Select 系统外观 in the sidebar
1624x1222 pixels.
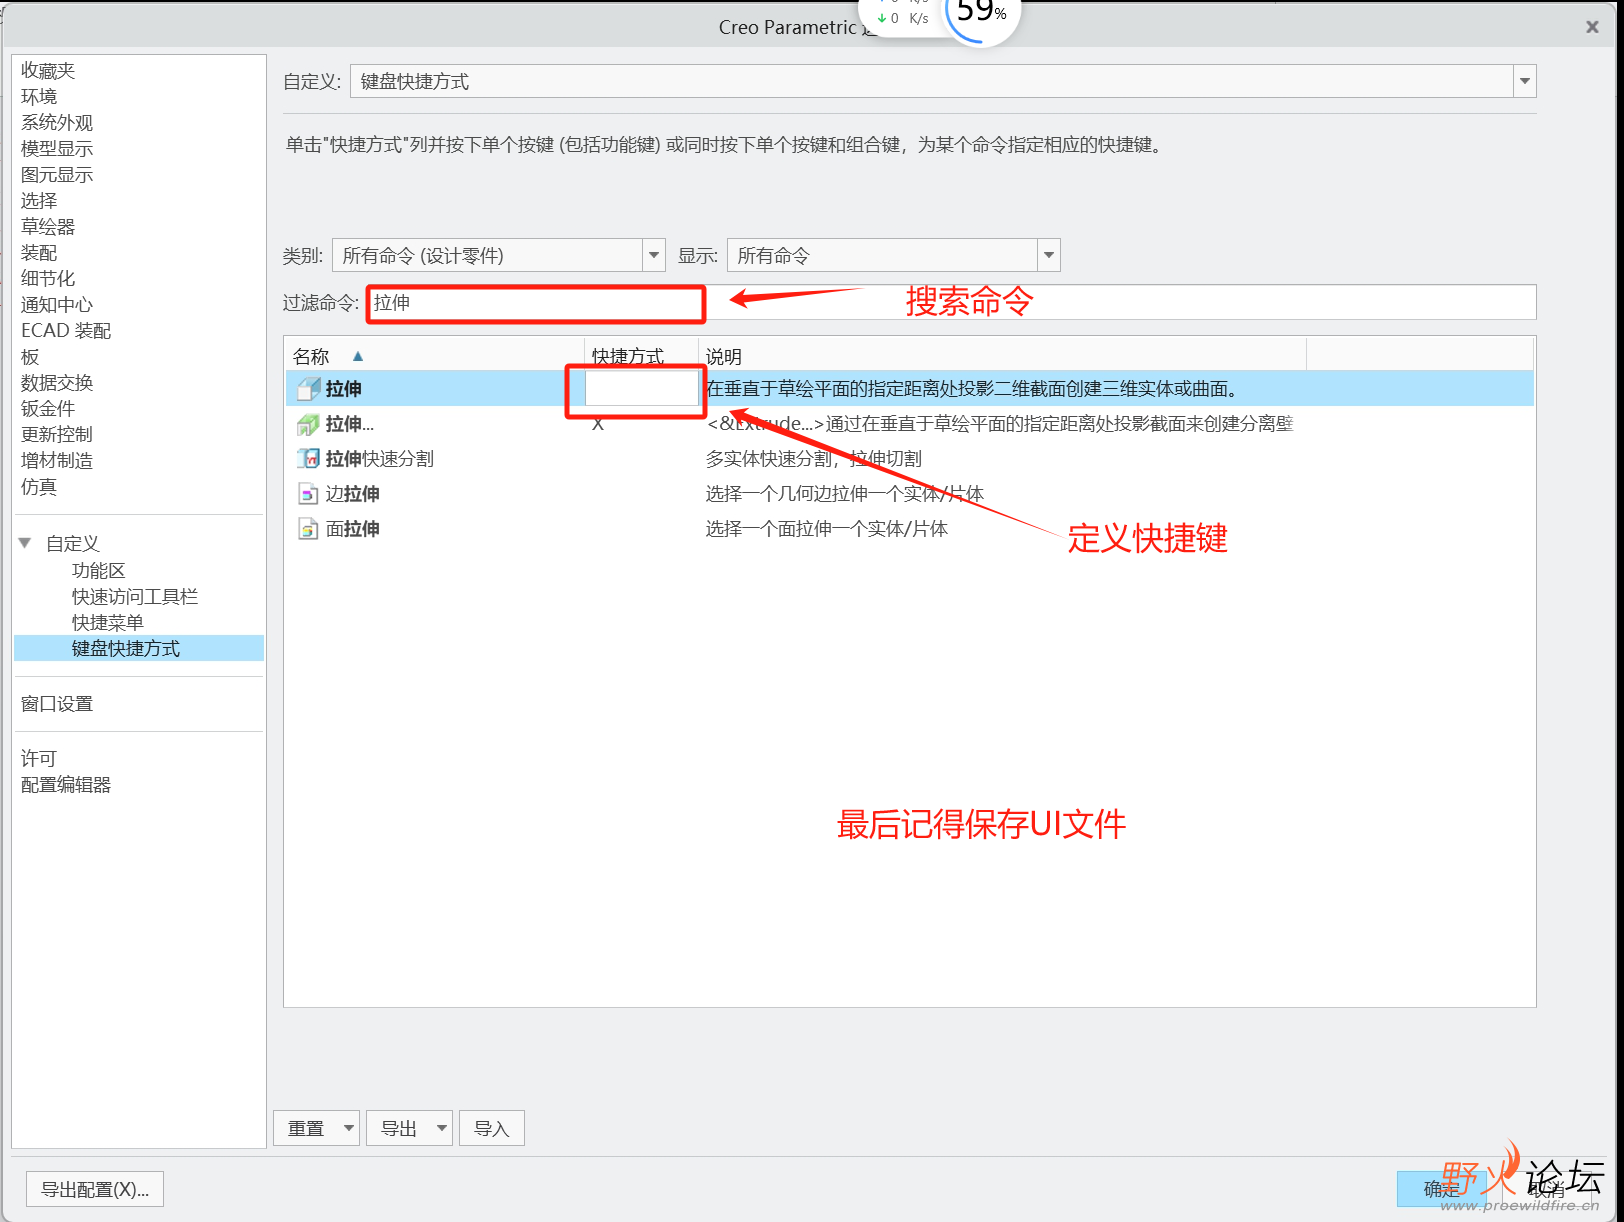click(x=57, y=122)
